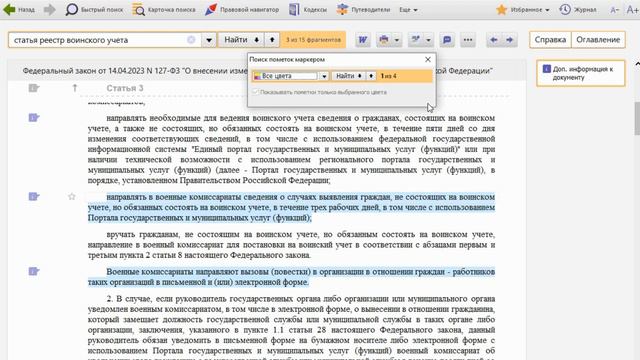Viewport: 640px width, 360px height.
Task: Expand marker color dropdown arrow
Action: click(x=324, y=76)
